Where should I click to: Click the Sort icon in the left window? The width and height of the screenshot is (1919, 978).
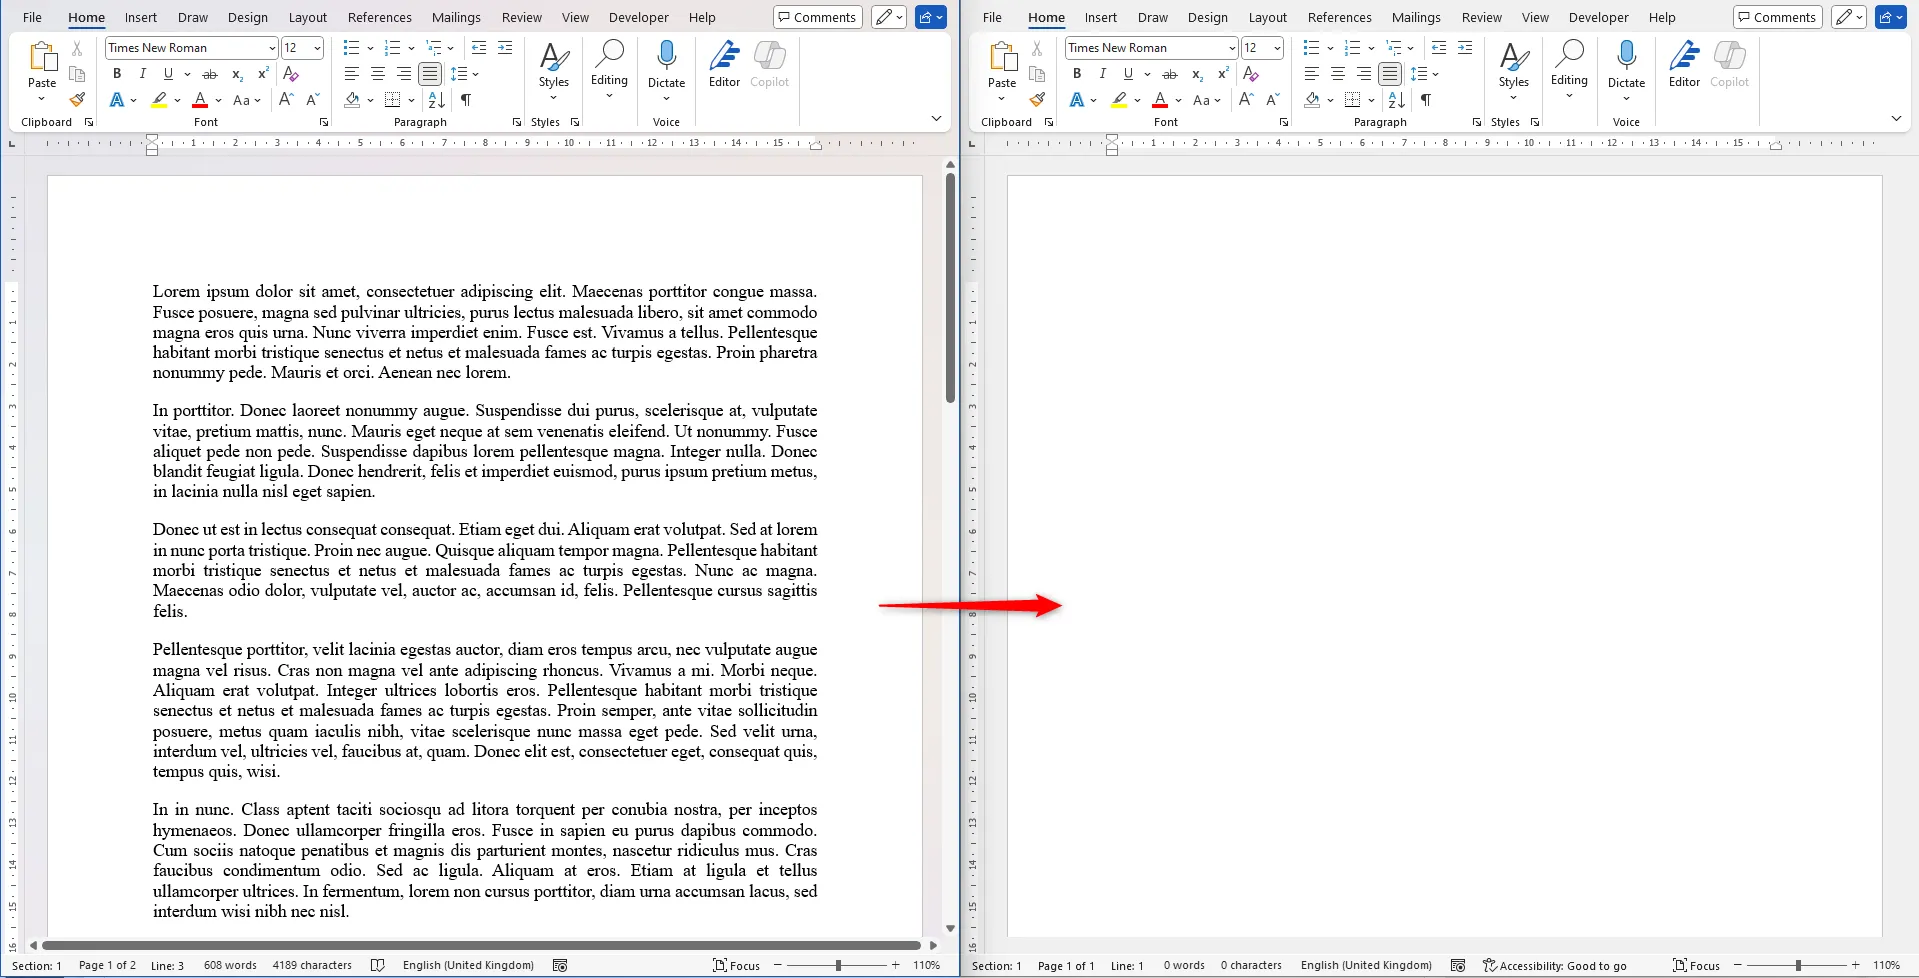click(x=436, y=100)
